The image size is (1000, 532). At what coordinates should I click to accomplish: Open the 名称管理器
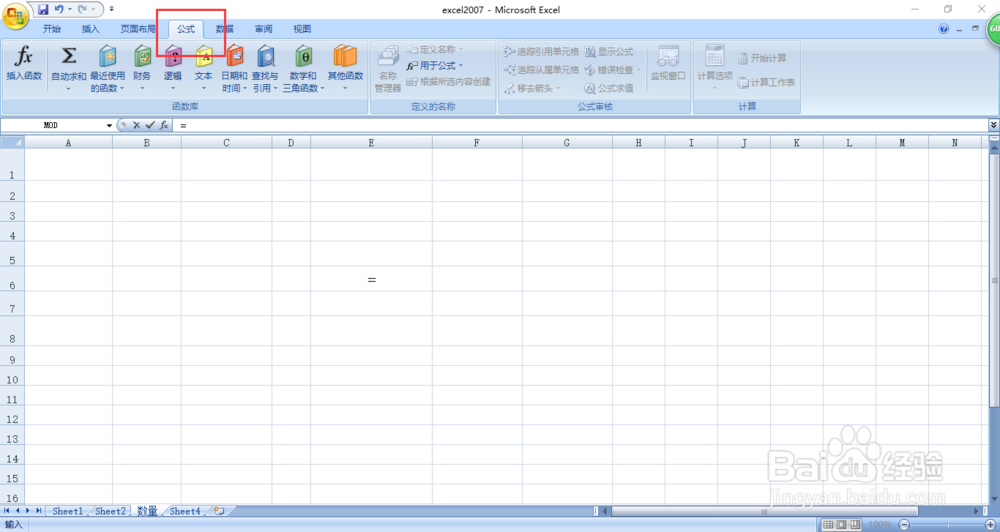(388, 69)
